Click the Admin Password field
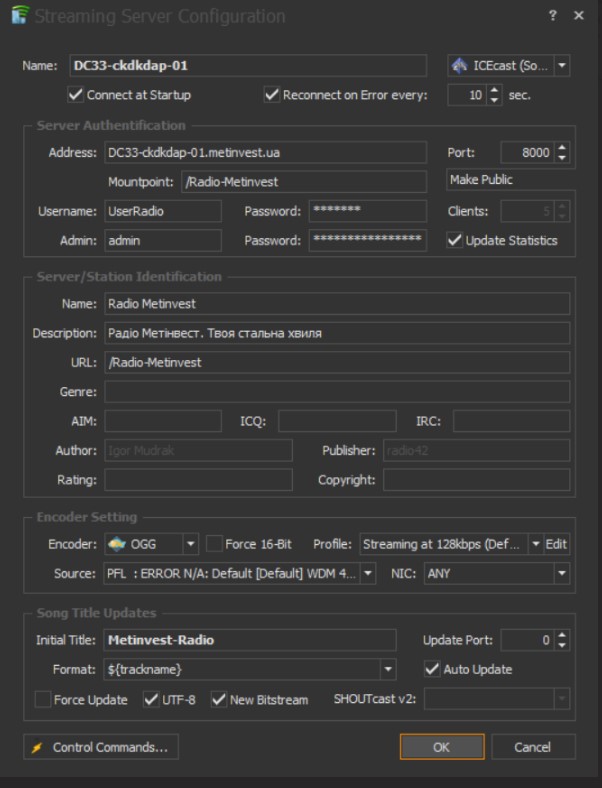The image size is (602, 788). click(368, 240)
